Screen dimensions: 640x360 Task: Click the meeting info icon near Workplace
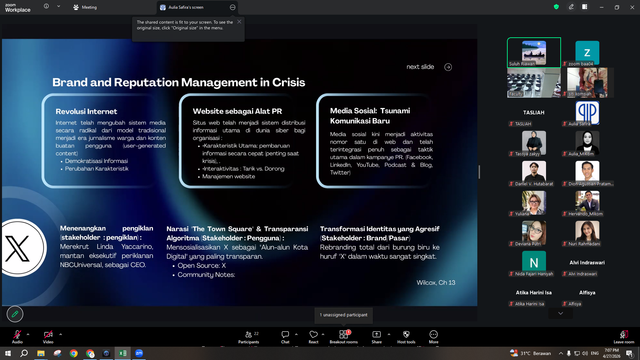[46, 7]
